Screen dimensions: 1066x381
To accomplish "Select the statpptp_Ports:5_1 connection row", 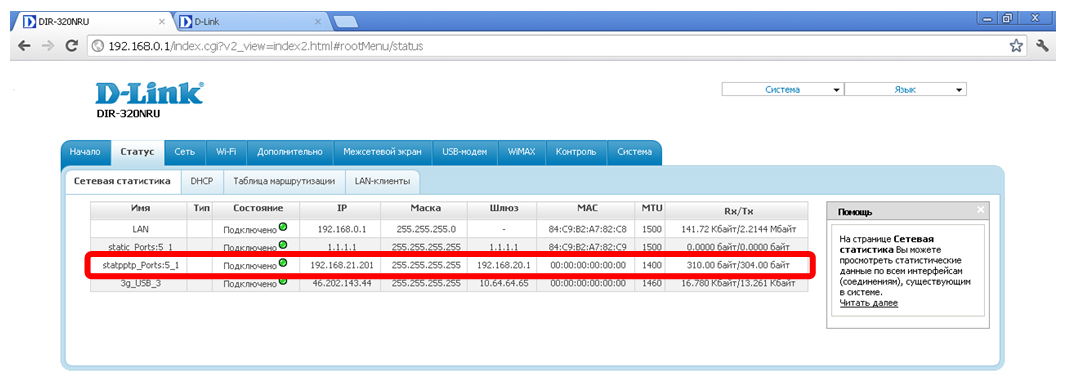I will point(449,265).
